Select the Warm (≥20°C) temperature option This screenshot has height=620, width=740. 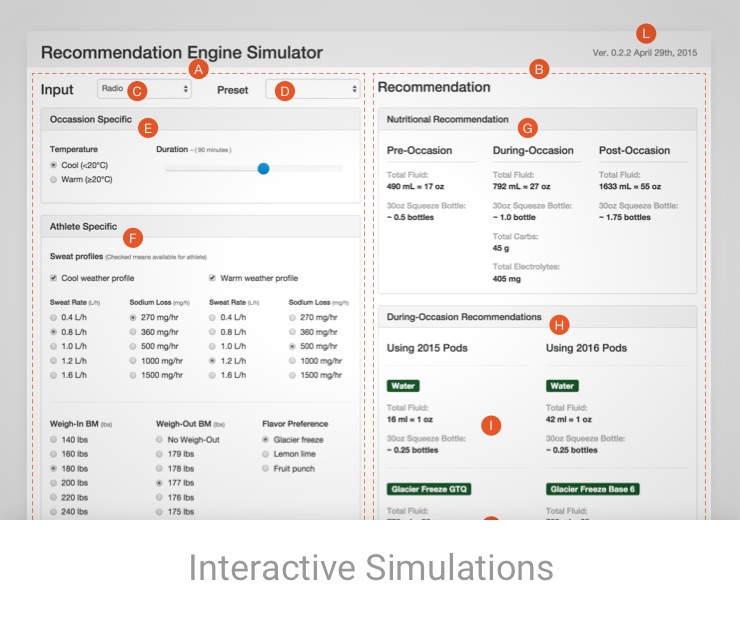tap(54, 180)
